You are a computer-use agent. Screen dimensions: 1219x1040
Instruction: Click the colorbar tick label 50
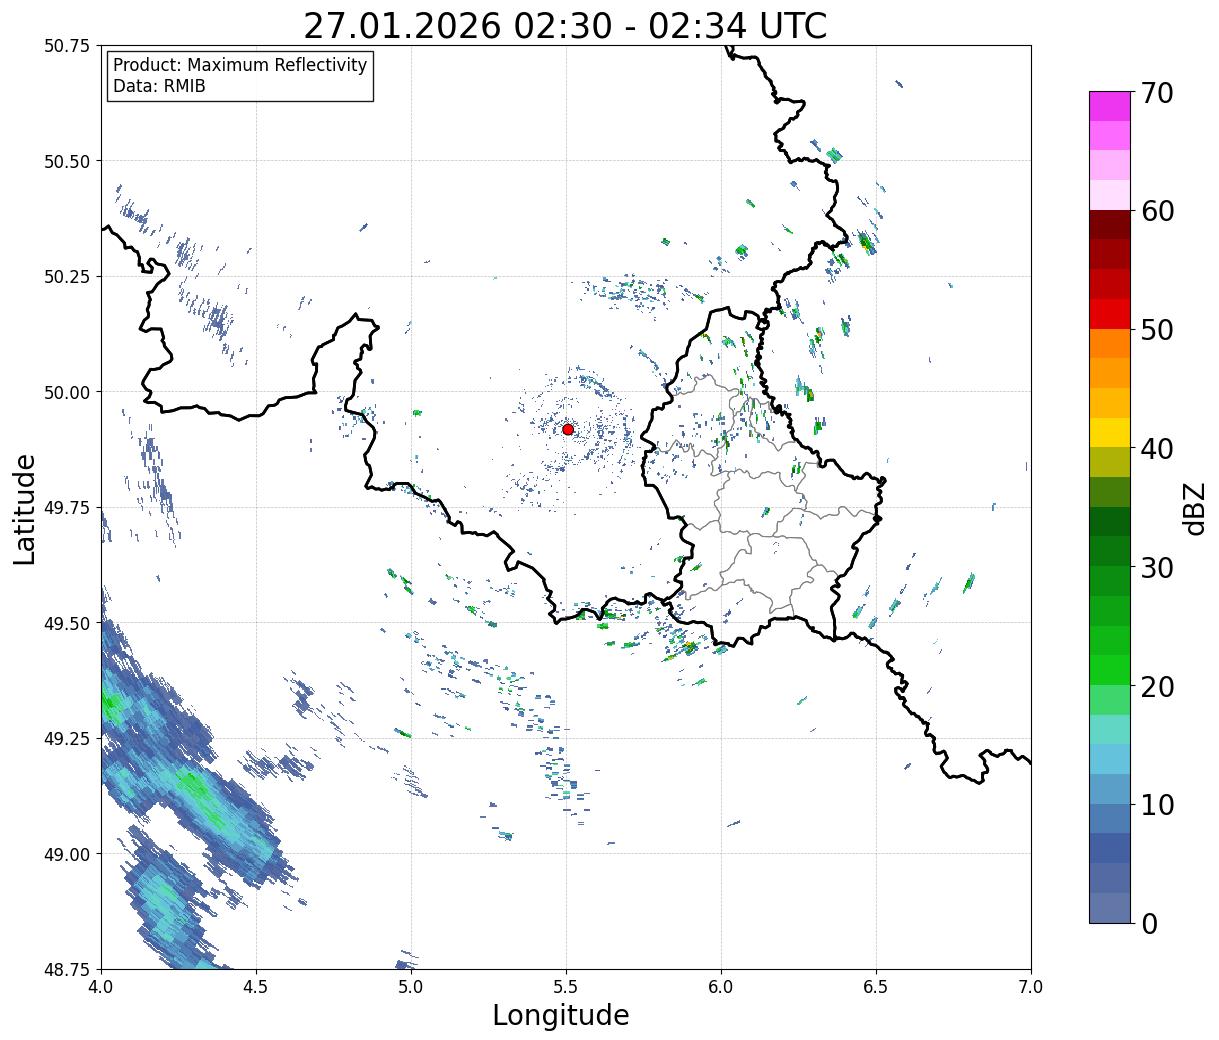point(1157,330)
